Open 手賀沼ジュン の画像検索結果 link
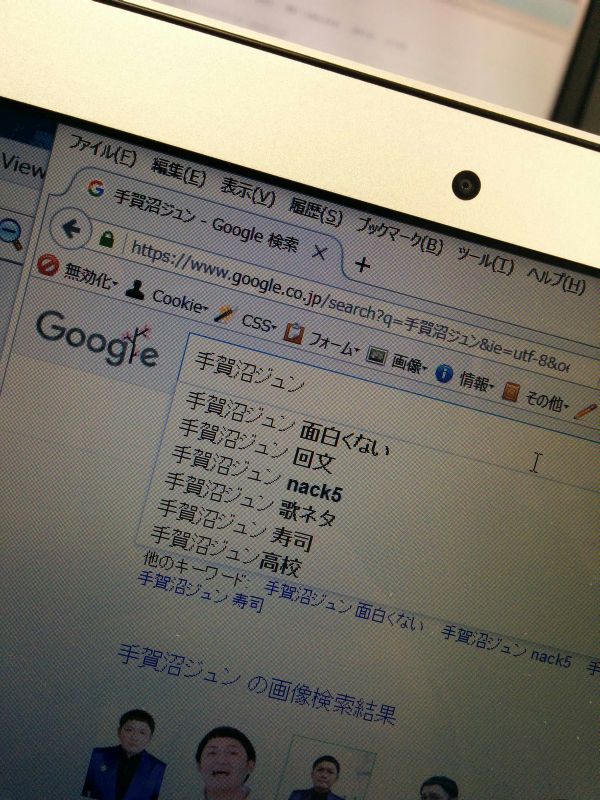This screenshot has width=600, height=800. 257,685
